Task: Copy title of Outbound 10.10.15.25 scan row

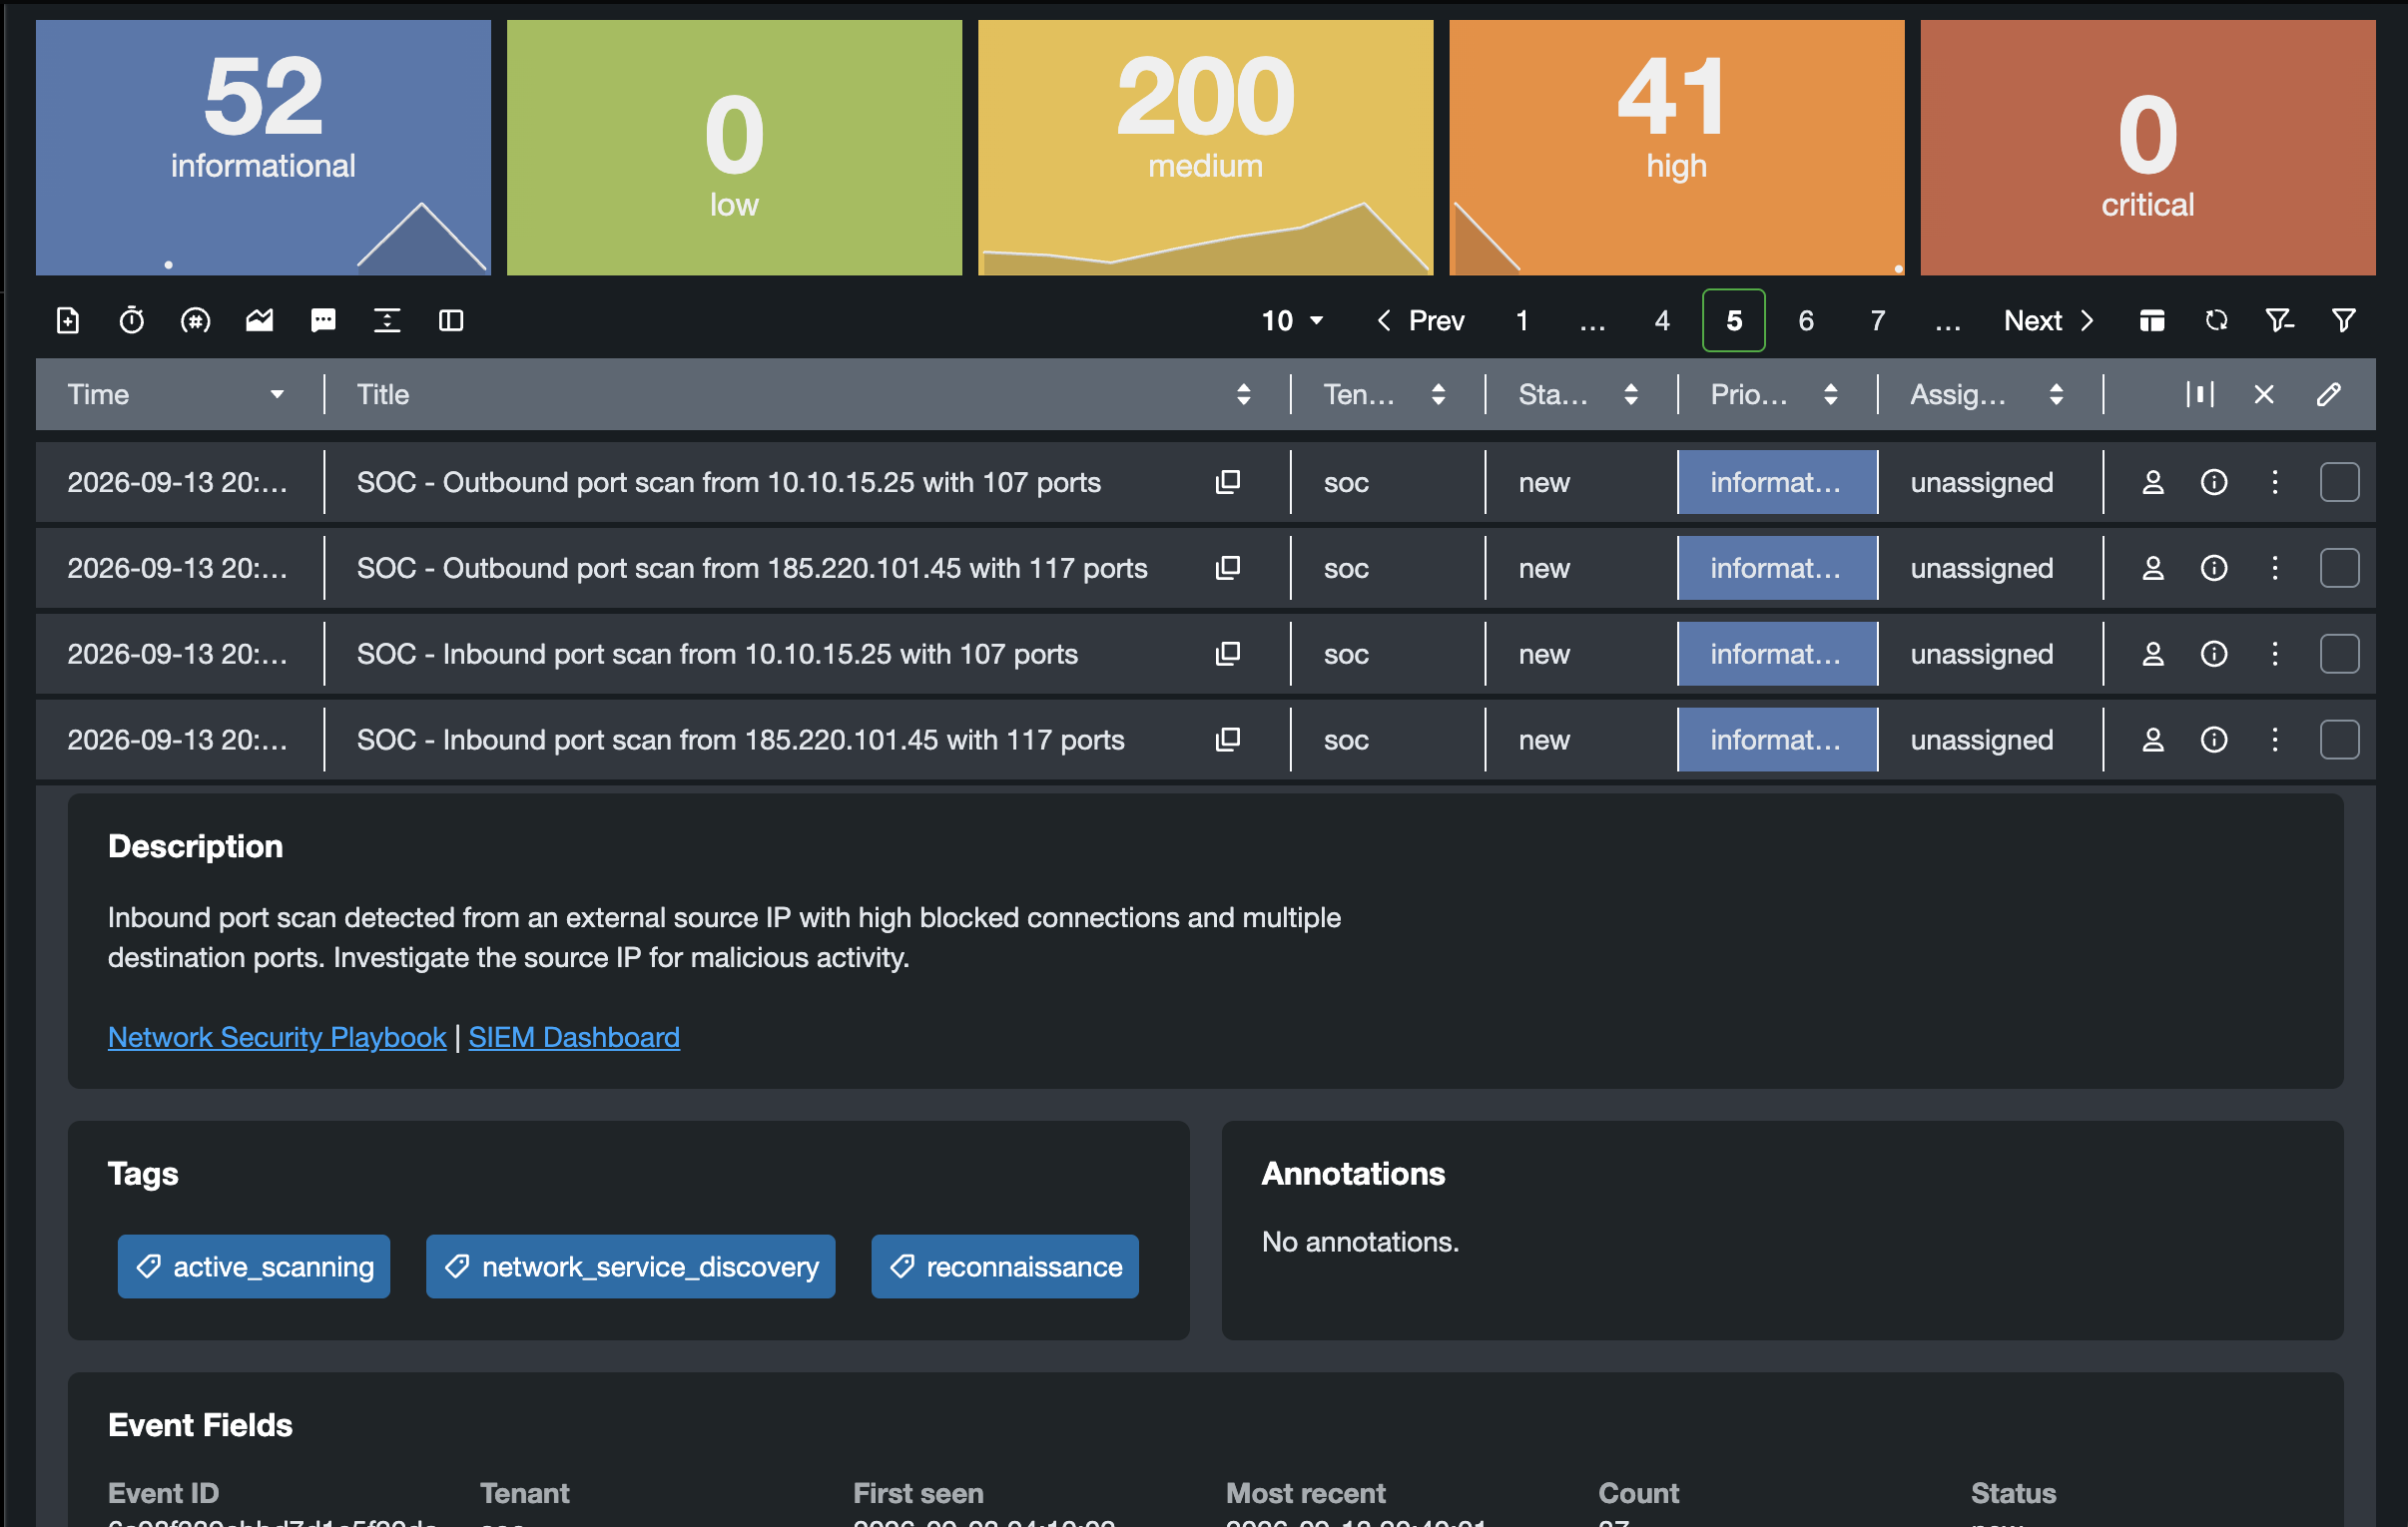Action: coord(1228,482)
